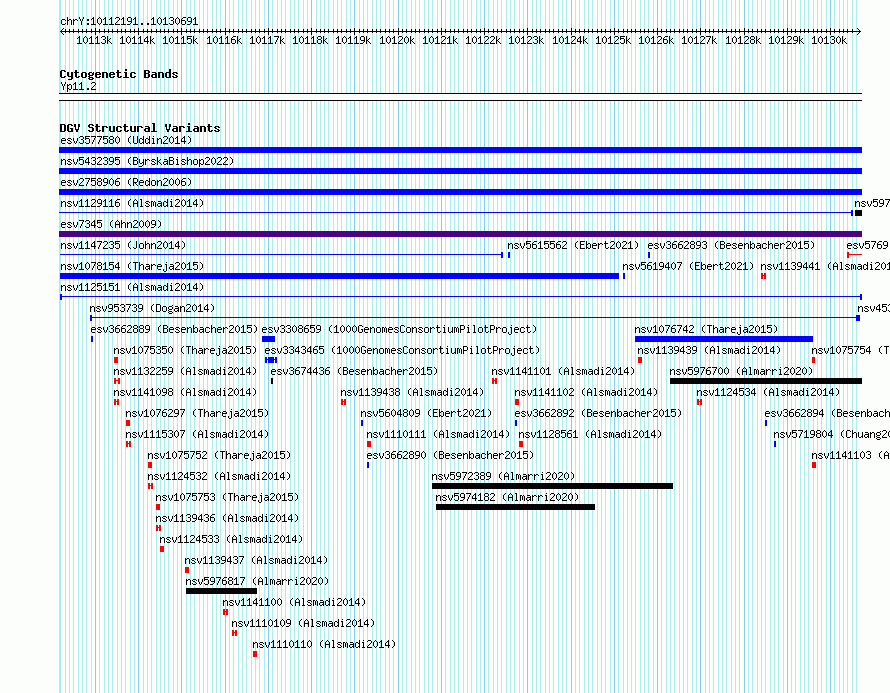Click nsv1139438 (Alsmadi2014) label
Viewport: 890px width, 693px height.
coord(412,392)
